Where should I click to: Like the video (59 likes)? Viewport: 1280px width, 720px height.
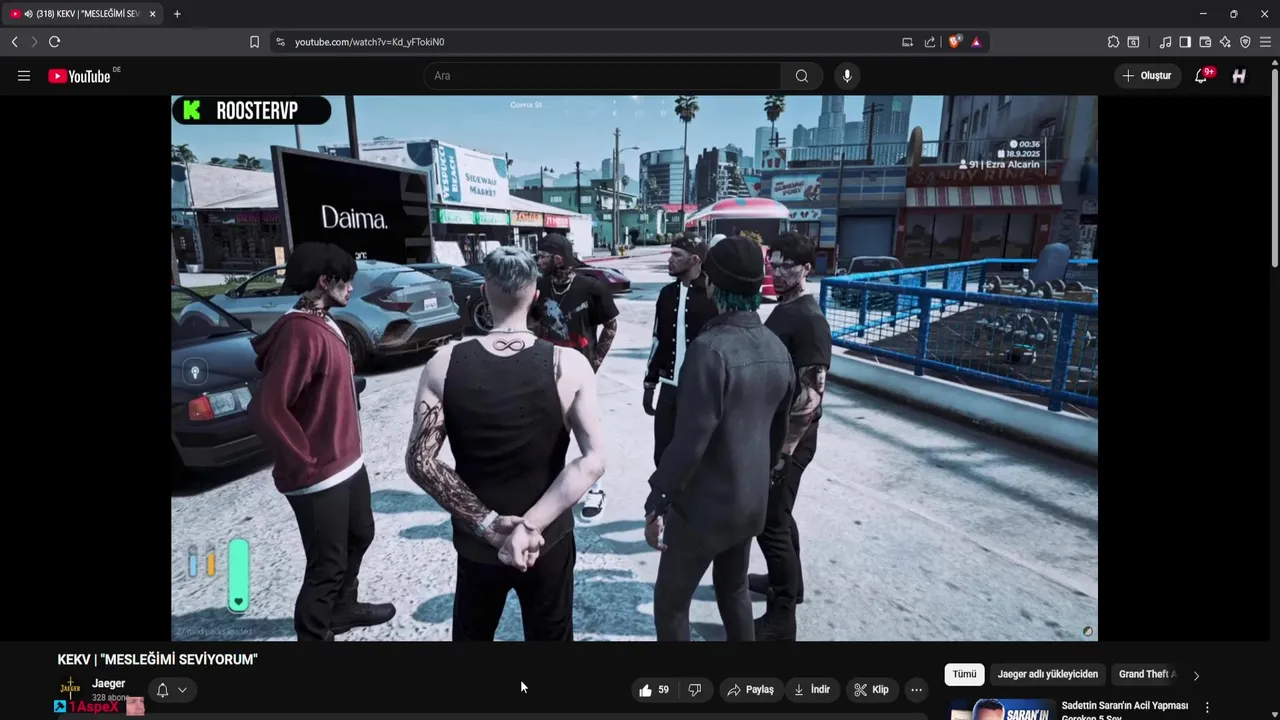coord(654,690)
